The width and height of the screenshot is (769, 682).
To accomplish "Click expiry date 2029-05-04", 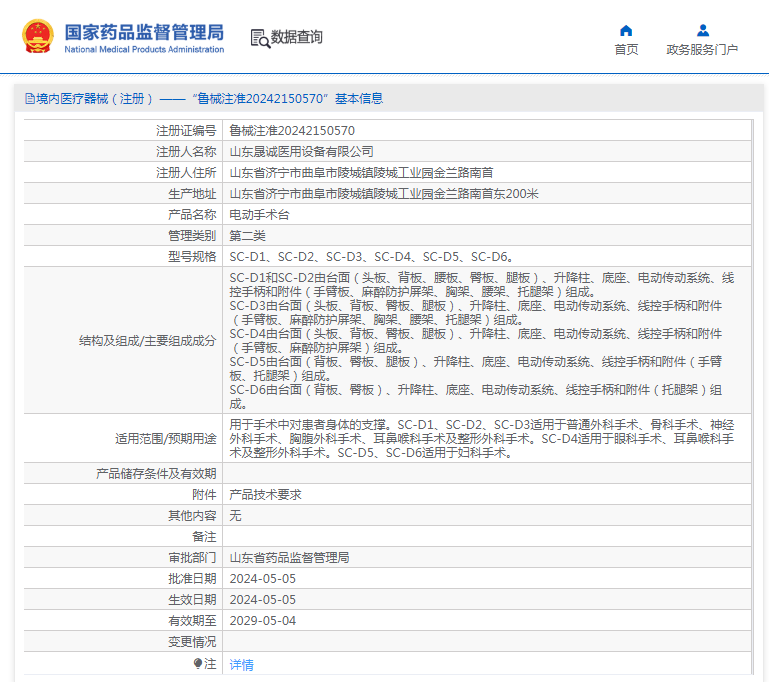I will pos(262,621).
